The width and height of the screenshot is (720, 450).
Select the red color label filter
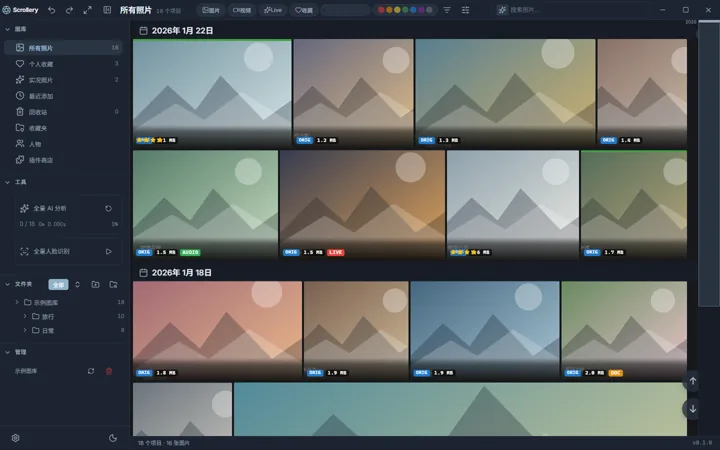click(x=381, y=10)
